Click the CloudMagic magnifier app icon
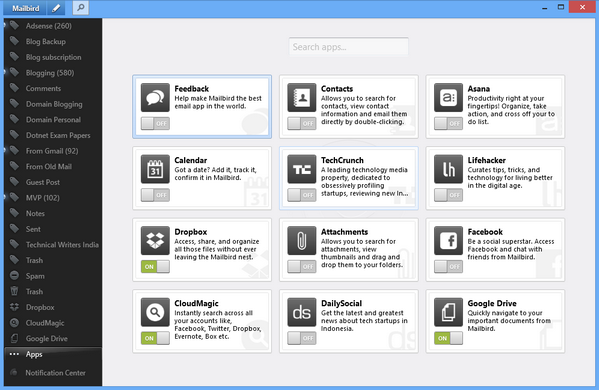This screenshot has height=390, width=599. 155,312
